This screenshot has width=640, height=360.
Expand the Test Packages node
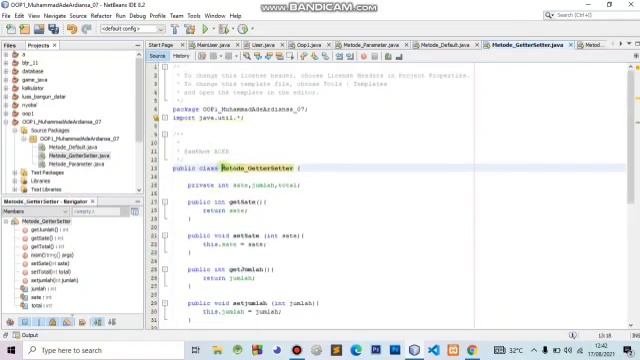15,173
